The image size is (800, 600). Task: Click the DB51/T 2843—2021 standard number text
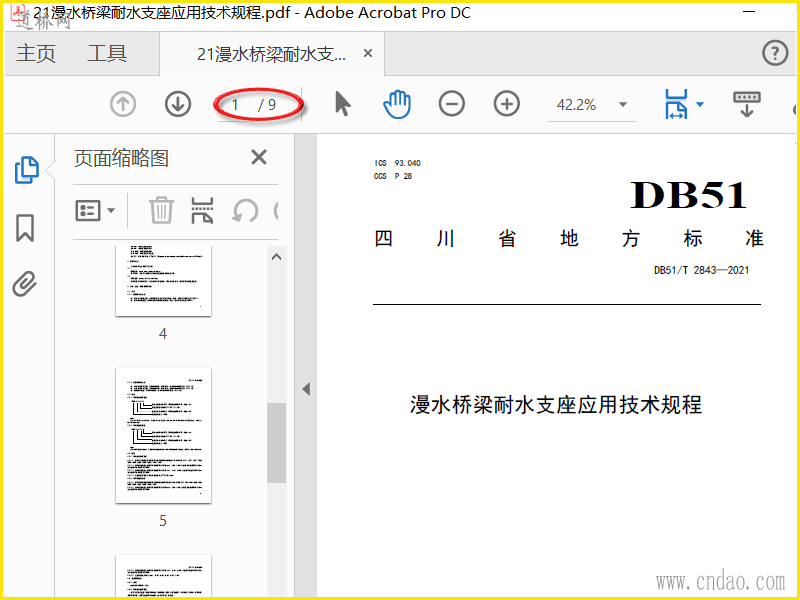(702, 270)
